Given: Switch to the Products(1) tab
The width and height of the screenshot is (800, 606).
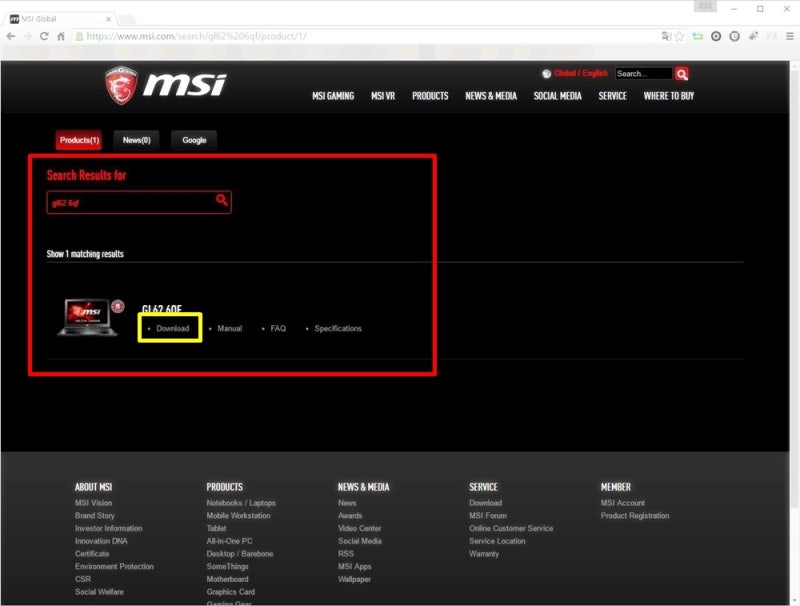Looking at the screenshot, I should 79,140.
